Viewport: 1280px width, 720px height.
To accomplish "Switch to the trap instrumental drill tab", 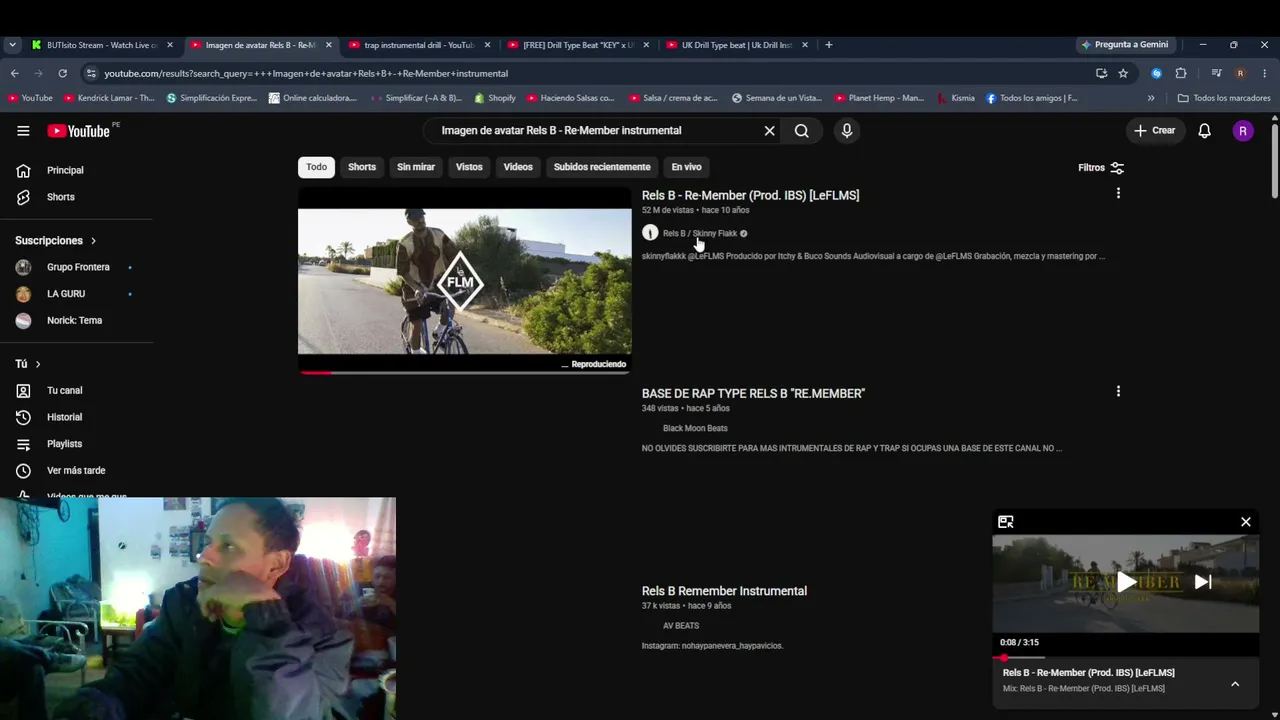I will coord(420,45).
